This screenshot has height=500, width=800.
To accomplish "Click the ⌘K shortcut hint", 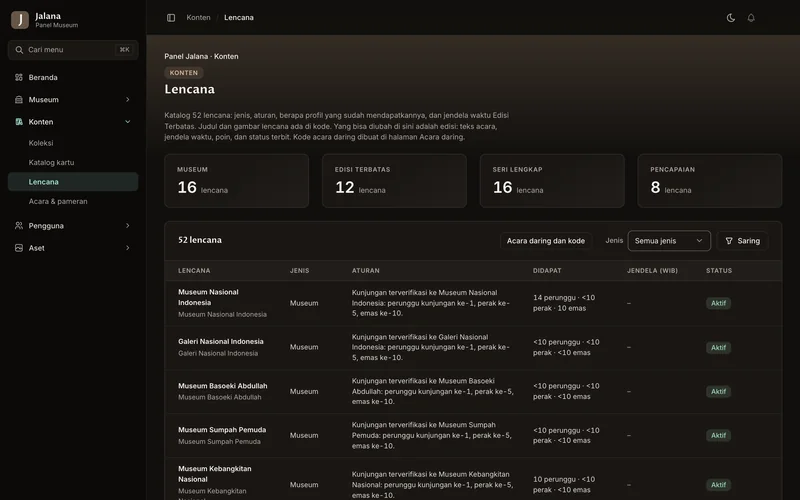I will click(x=124, y=49).
